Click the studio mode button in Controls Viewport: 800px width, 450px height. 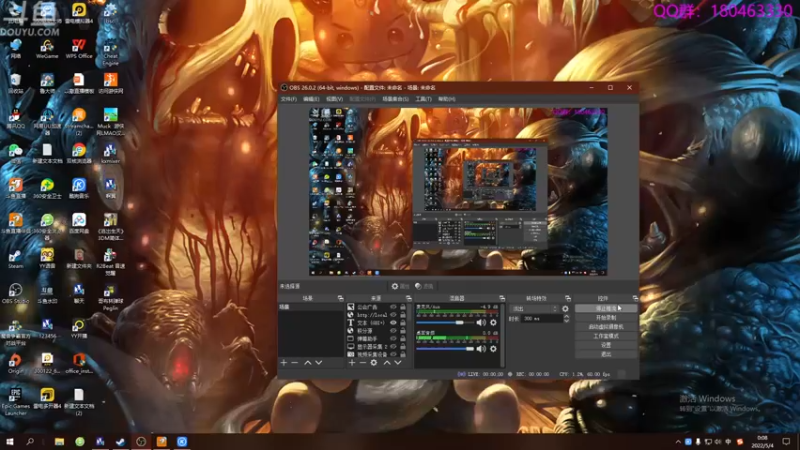606,336
